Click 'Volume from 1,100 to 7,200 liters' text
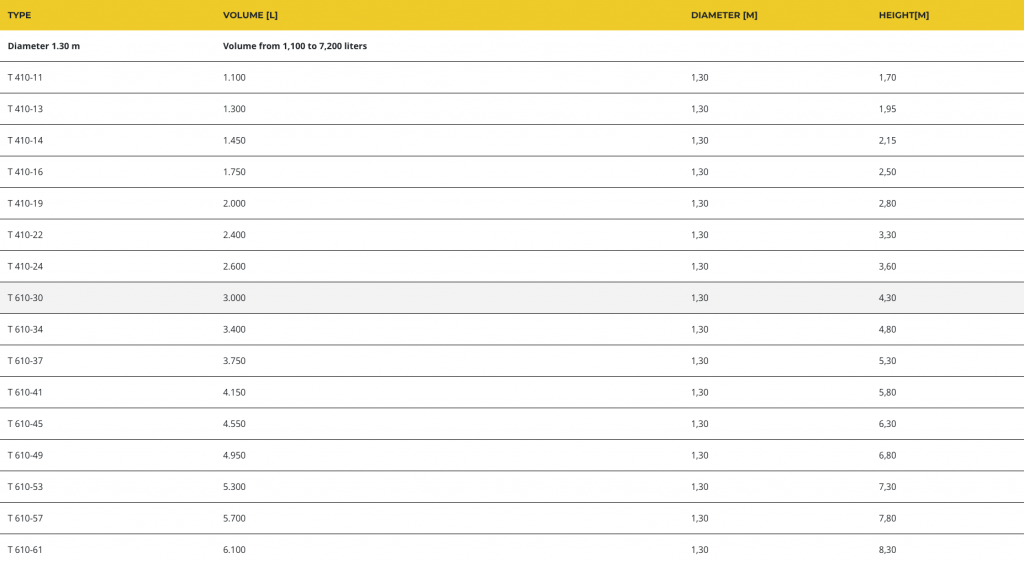1024x564 pixels. tap(295, 46)
